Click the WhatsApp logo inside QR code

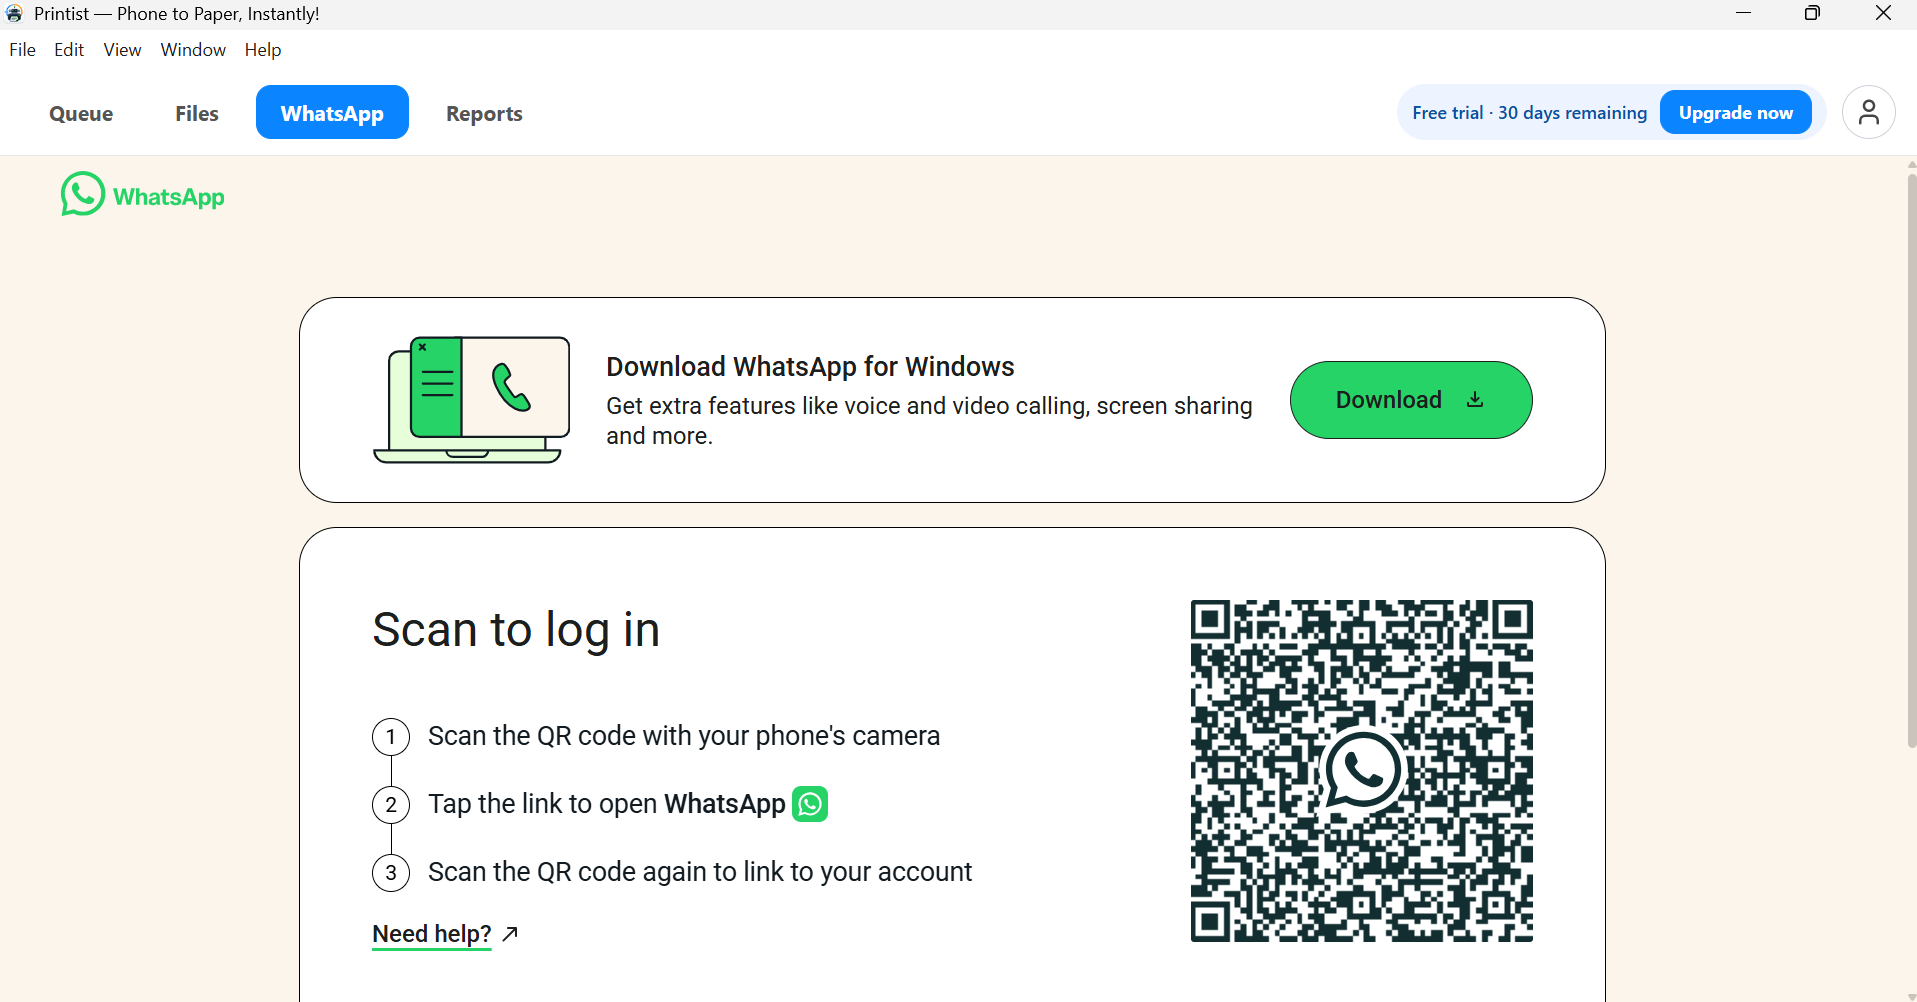[1362, 770]
